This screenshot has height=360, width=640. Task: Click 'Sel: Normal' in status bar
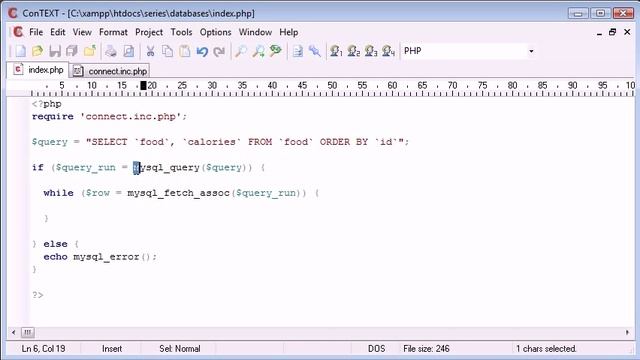[x=180, y=349]
